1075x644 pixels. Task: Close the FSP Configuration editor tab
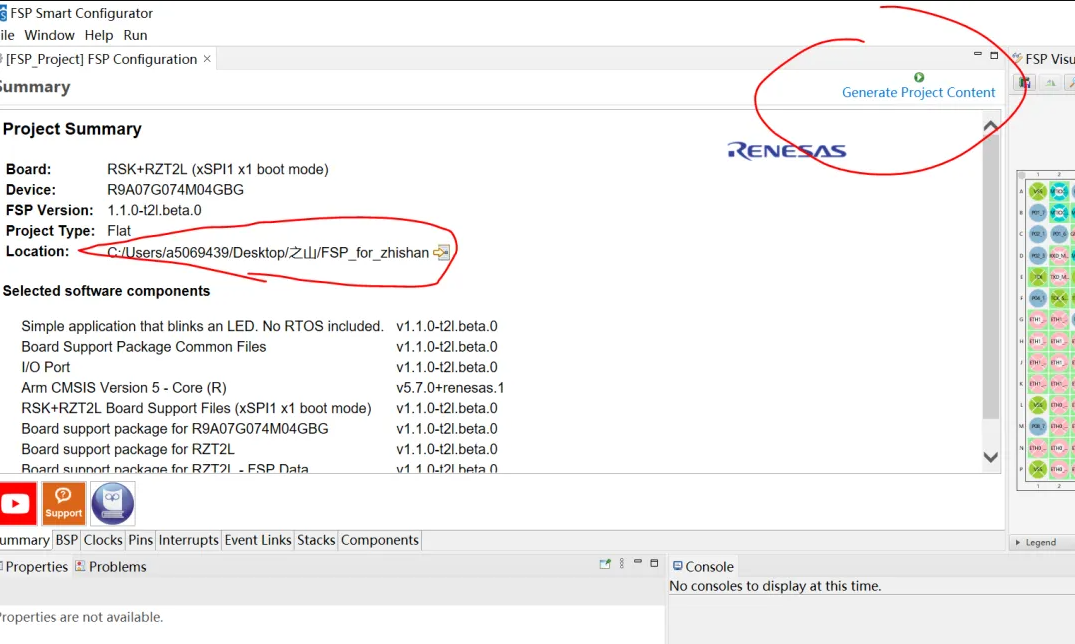point(207,59)
